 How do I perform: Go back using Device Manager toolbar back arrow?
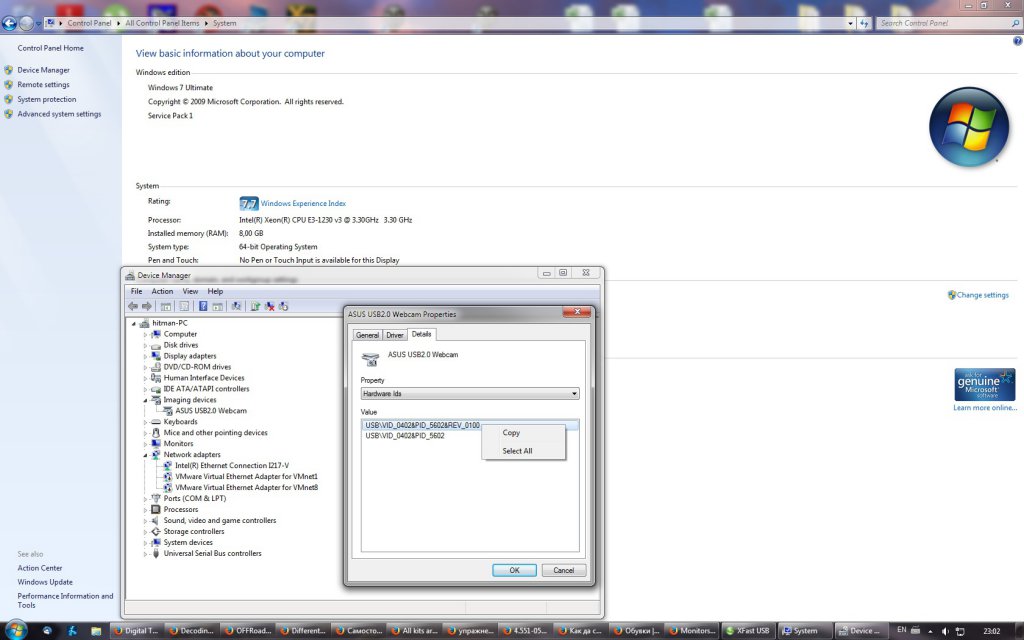click(x=133, y=306)
